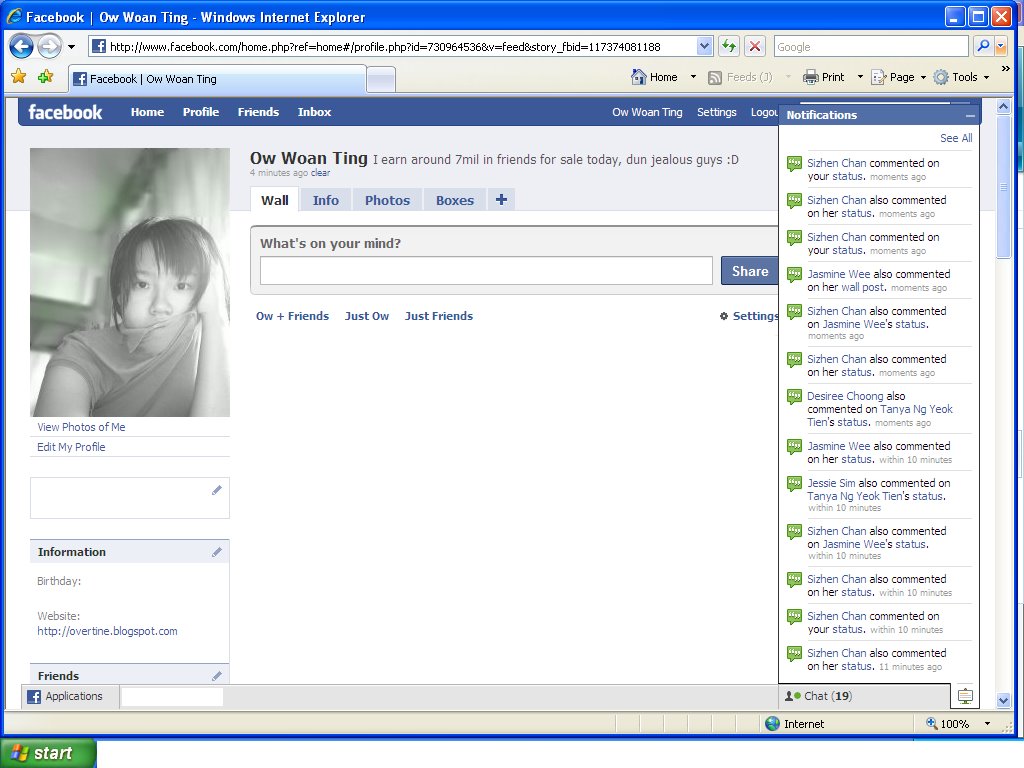Expand the Home button dropdown arrow
Image resolution: width=1024 pixels, height=768 pixels.
(x=693, y=77)
